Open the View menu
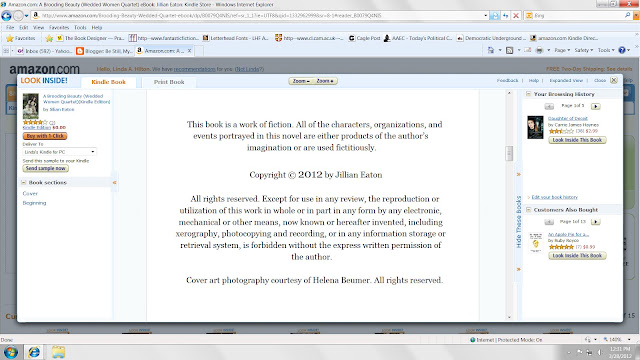Screen dimensions: 640x360 (x=38, y=27)
